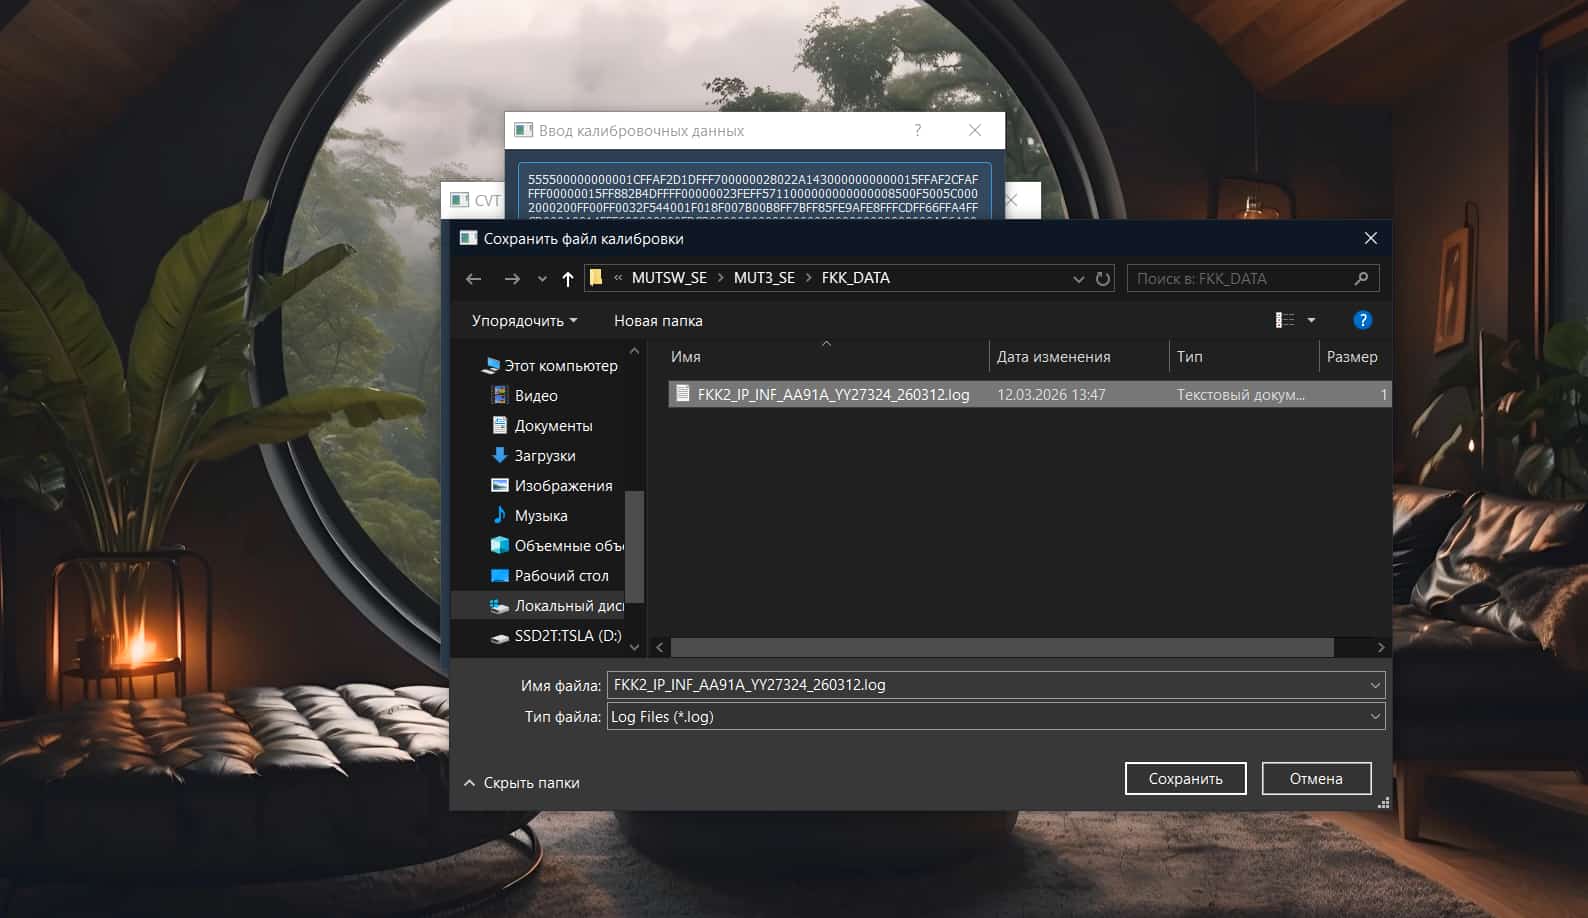This screenshot has height=918, width=1588.
Task: Open the Тип файла Log Files dropdown
Action: point(996,717)
